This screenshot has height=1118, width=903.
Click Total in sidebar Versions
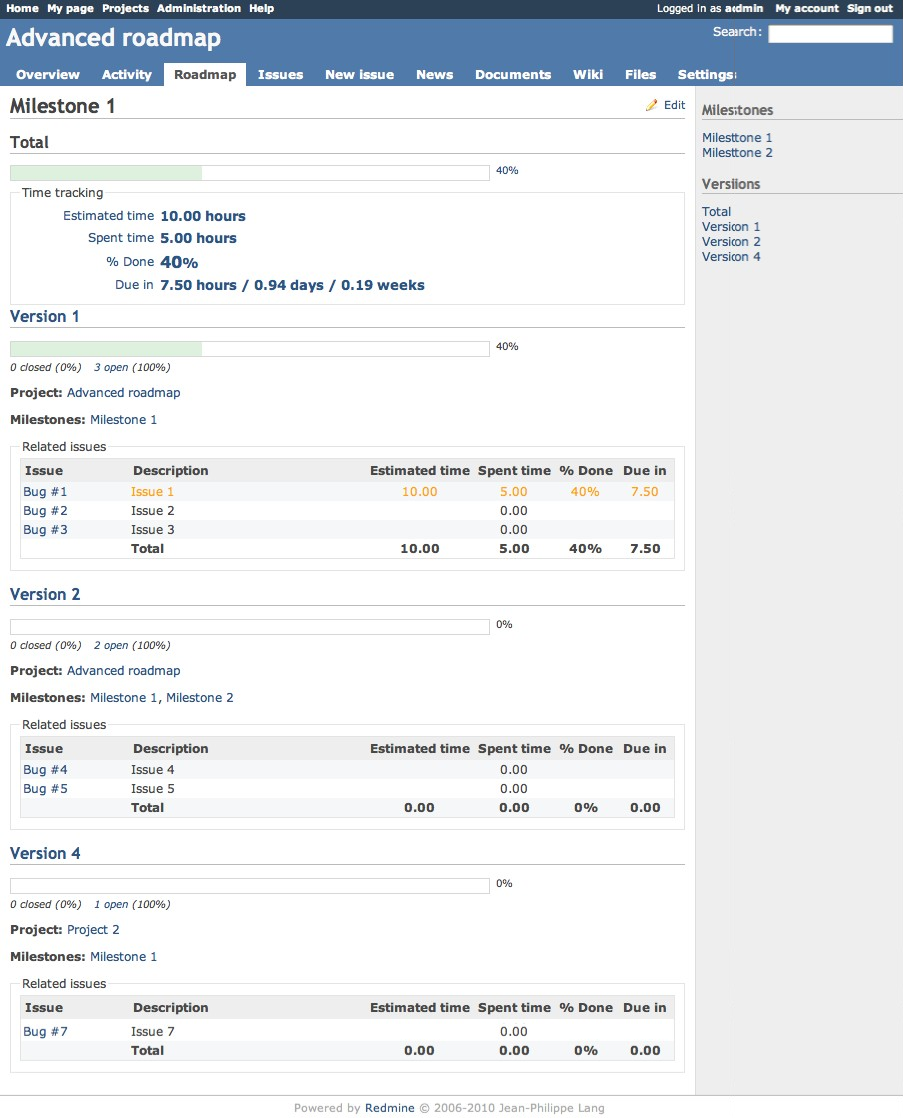coord(716,212)
